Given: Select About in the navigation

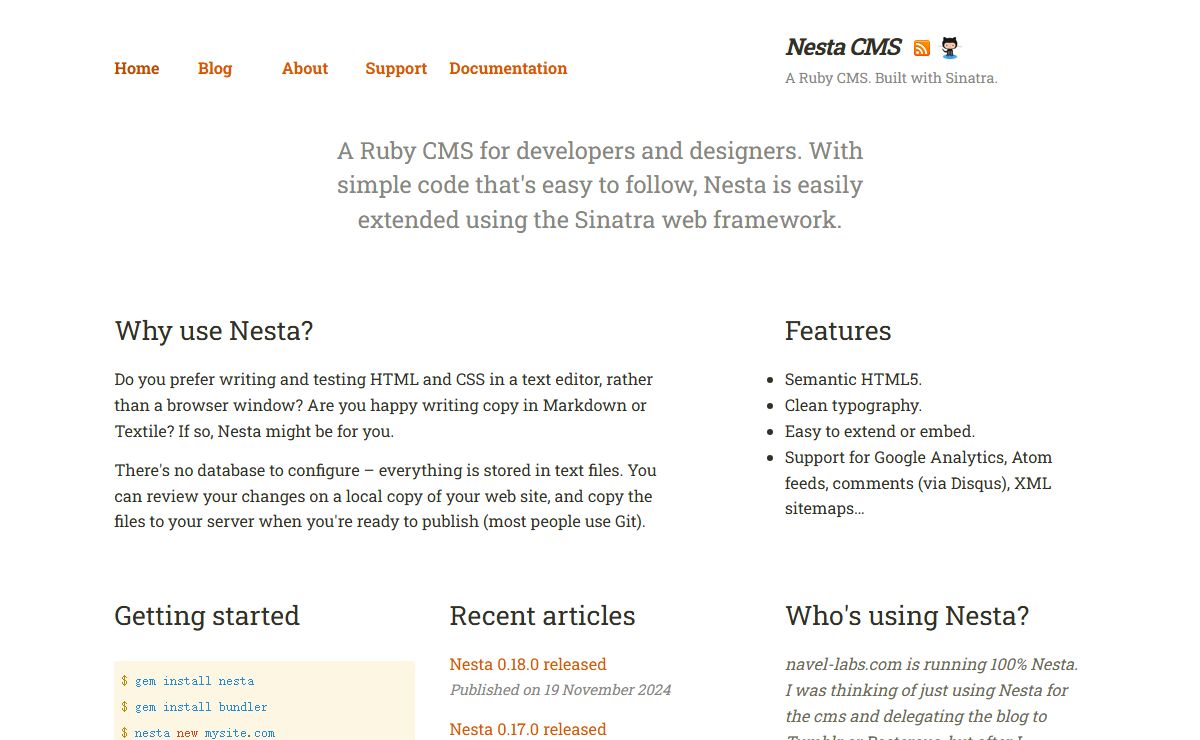Looking at the screenshot, I should pyautogui.click(x=305, y=68).
